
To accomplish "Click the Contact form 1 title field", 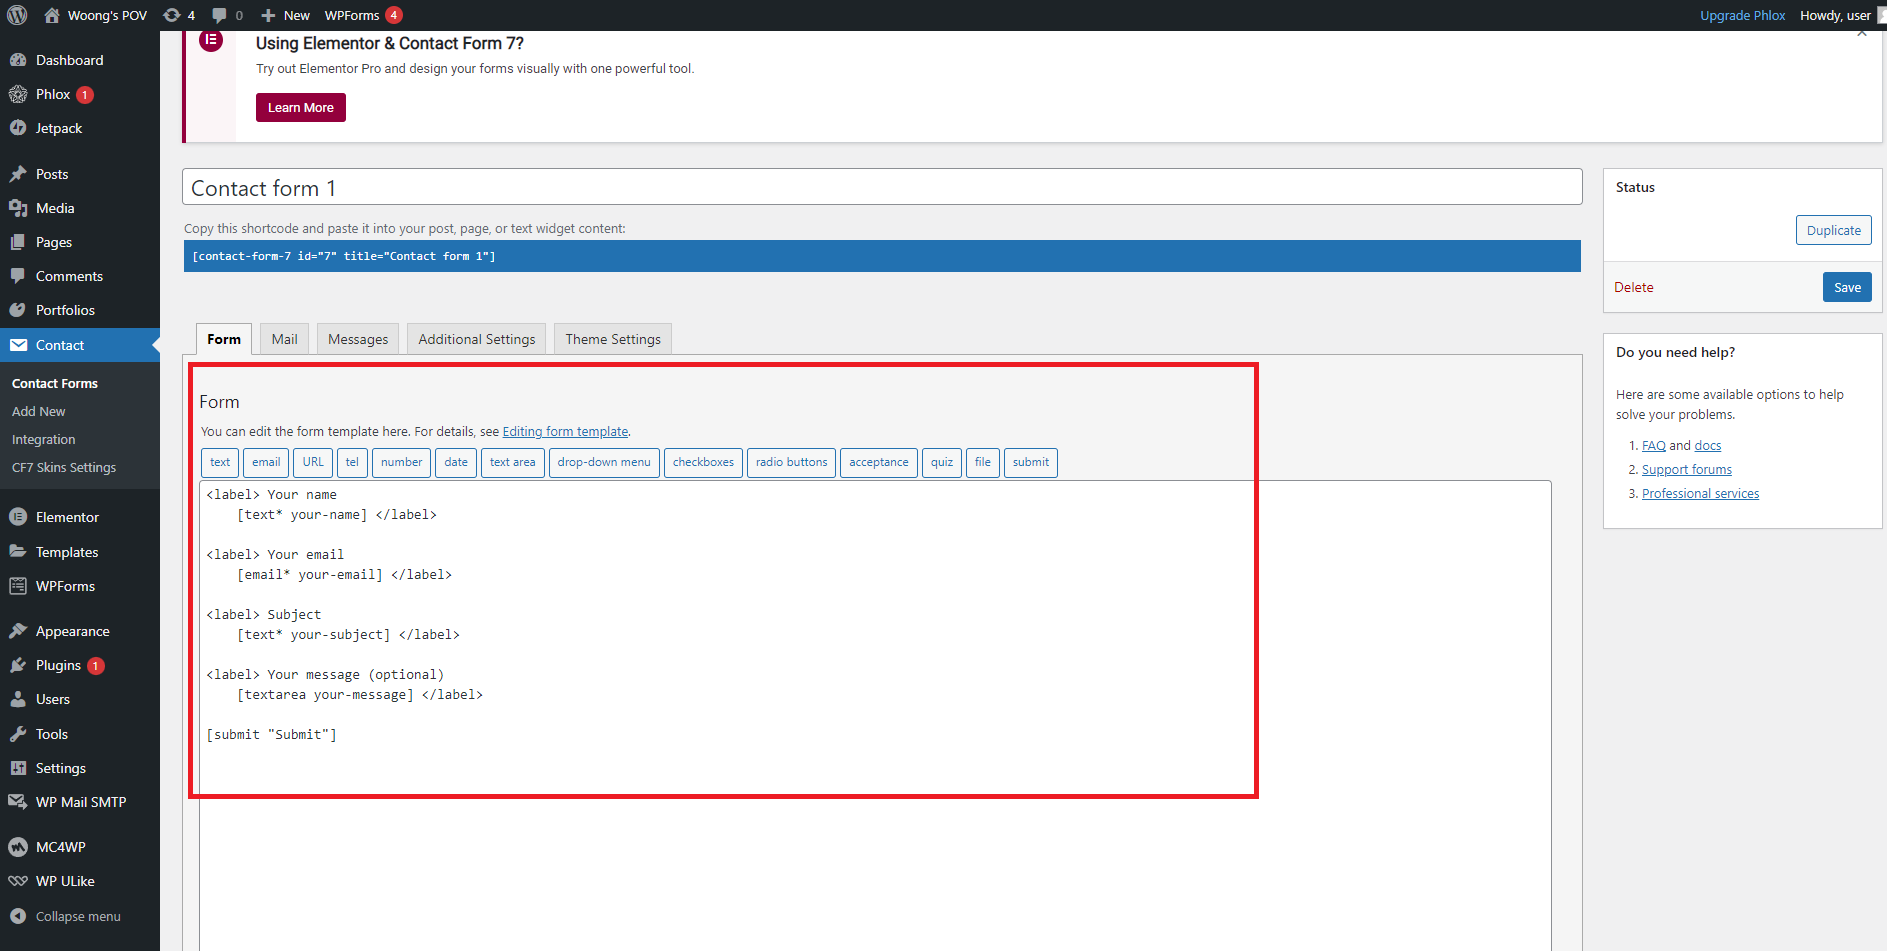I will (882, 187).
